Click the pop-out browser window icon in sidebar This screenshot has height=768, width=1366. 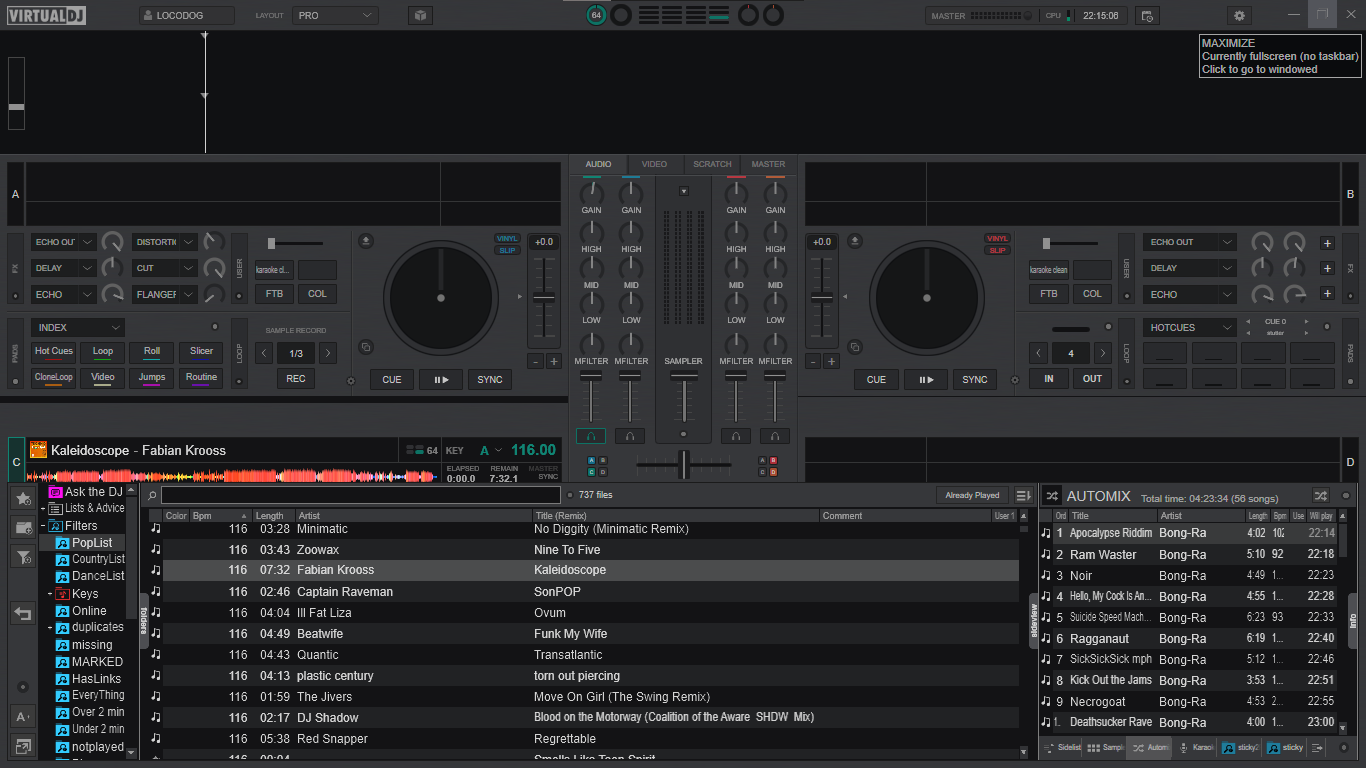tap(23, 745)
